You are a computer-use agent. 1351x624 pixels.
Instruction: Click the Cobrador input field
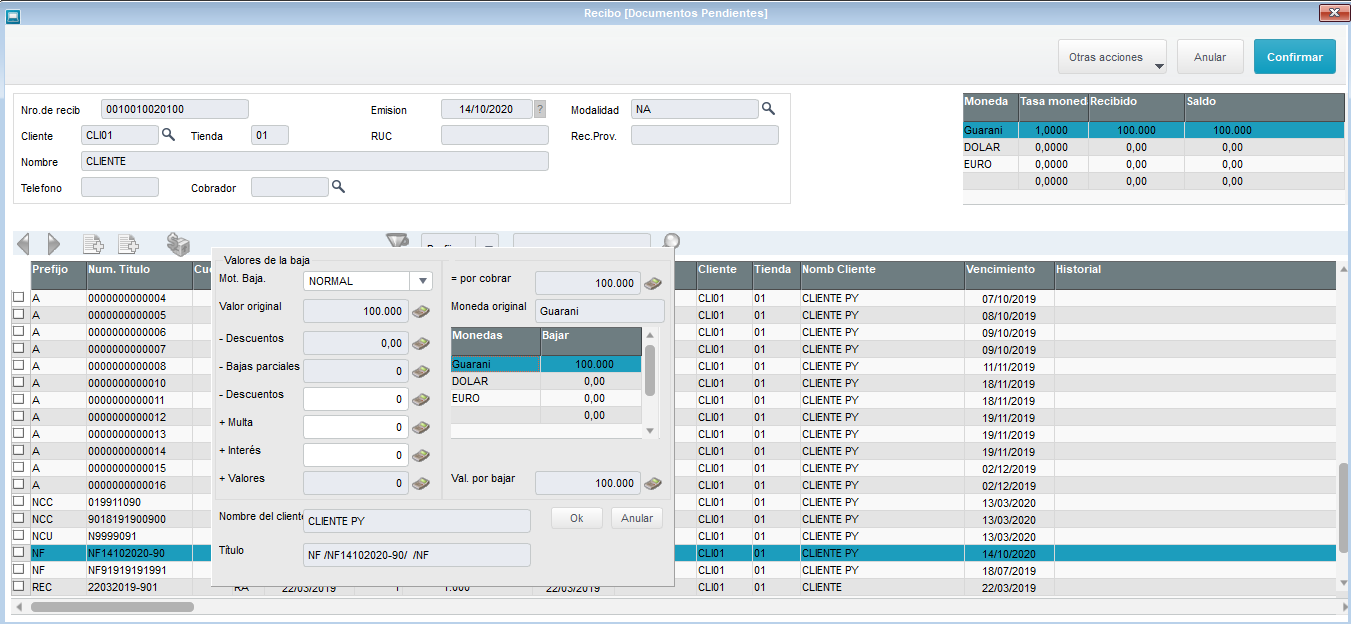coord(290,187)
